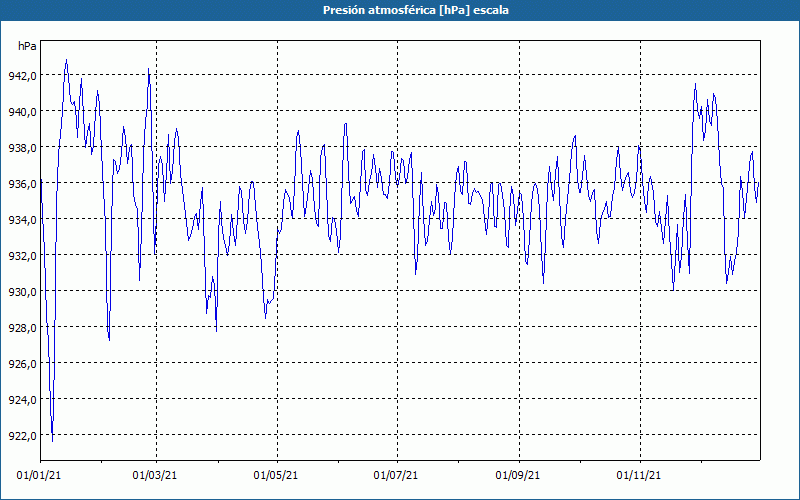This screenshot has height=500, width=800.
Task: Select the 924,0 y-axis value
Action: (22, 399)
